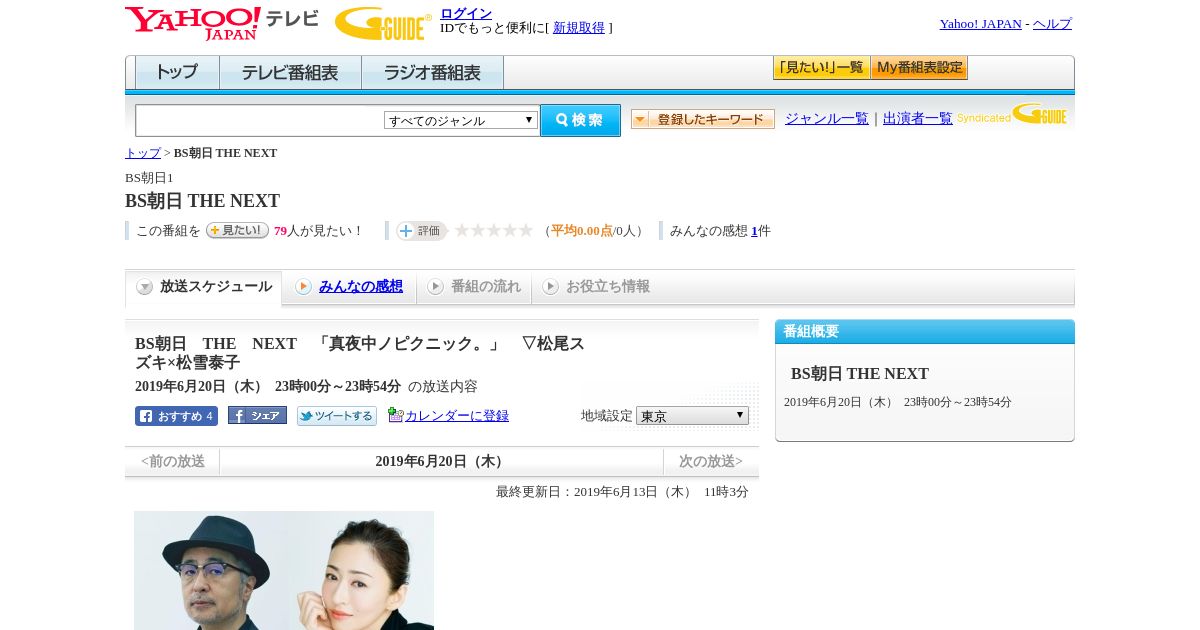Click the BS朝日 THE NEXT title in 番組概要 panel
This screenshot has height=630, width=1200.
(860, 374)
